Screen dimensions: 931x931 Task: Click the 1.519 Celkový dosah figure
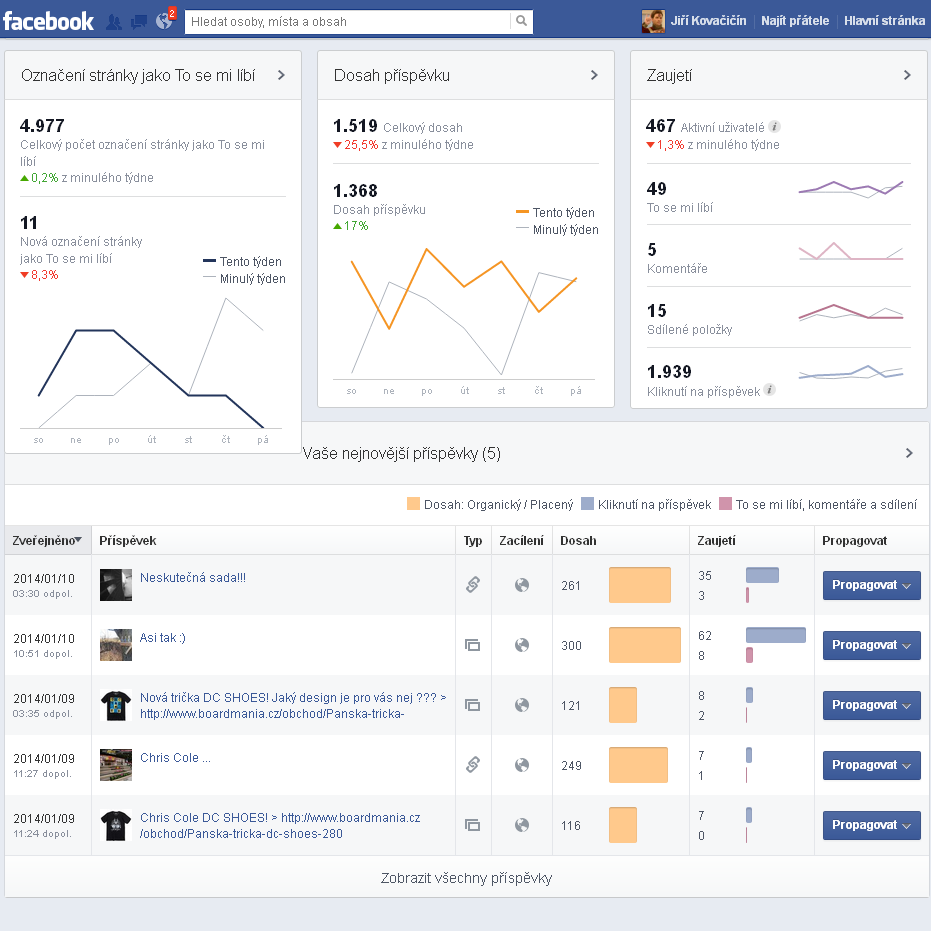[355, 126]
